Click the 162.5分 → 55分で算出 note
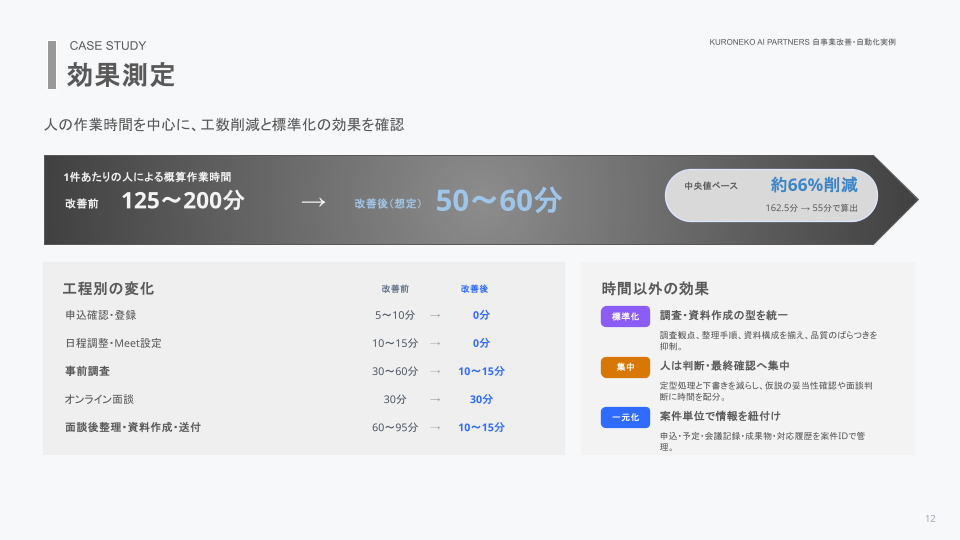This screenshot has width=960, height=540. 811,208
